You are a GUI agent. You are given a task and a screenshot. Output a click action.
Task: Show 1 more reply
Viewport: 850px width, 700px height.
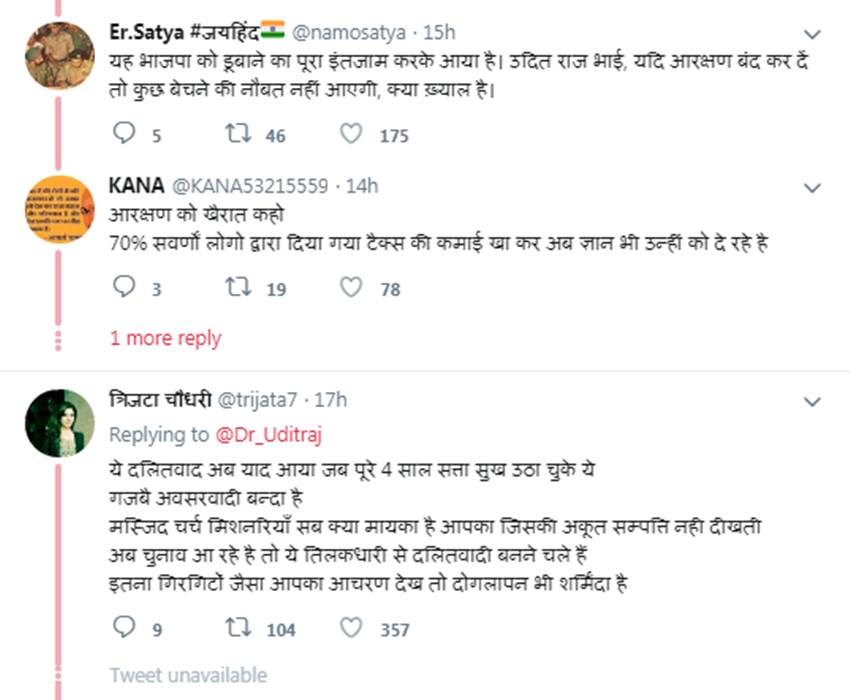(165, 339)
